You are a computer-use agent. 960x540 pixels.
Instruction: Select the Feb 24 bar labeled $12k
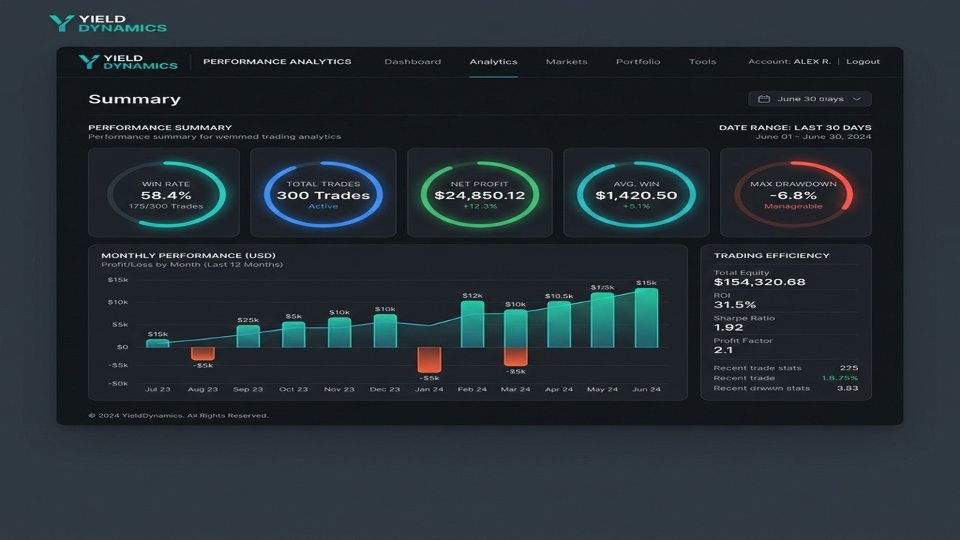(472, 324)
